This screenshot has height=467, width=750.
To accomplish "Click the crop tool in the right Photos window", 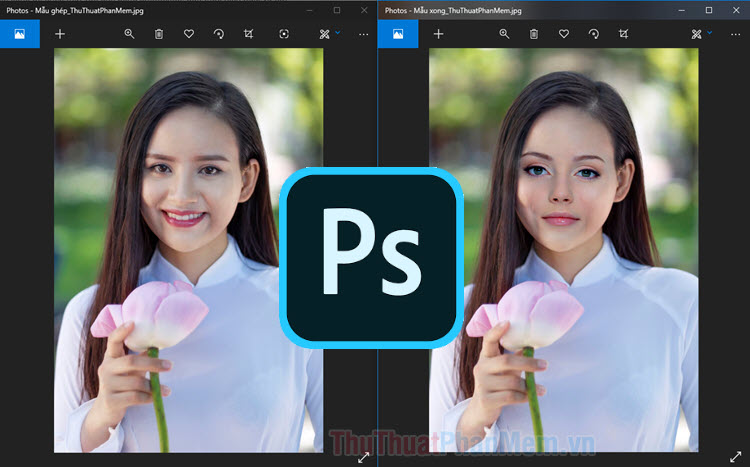I will point(623,34).
